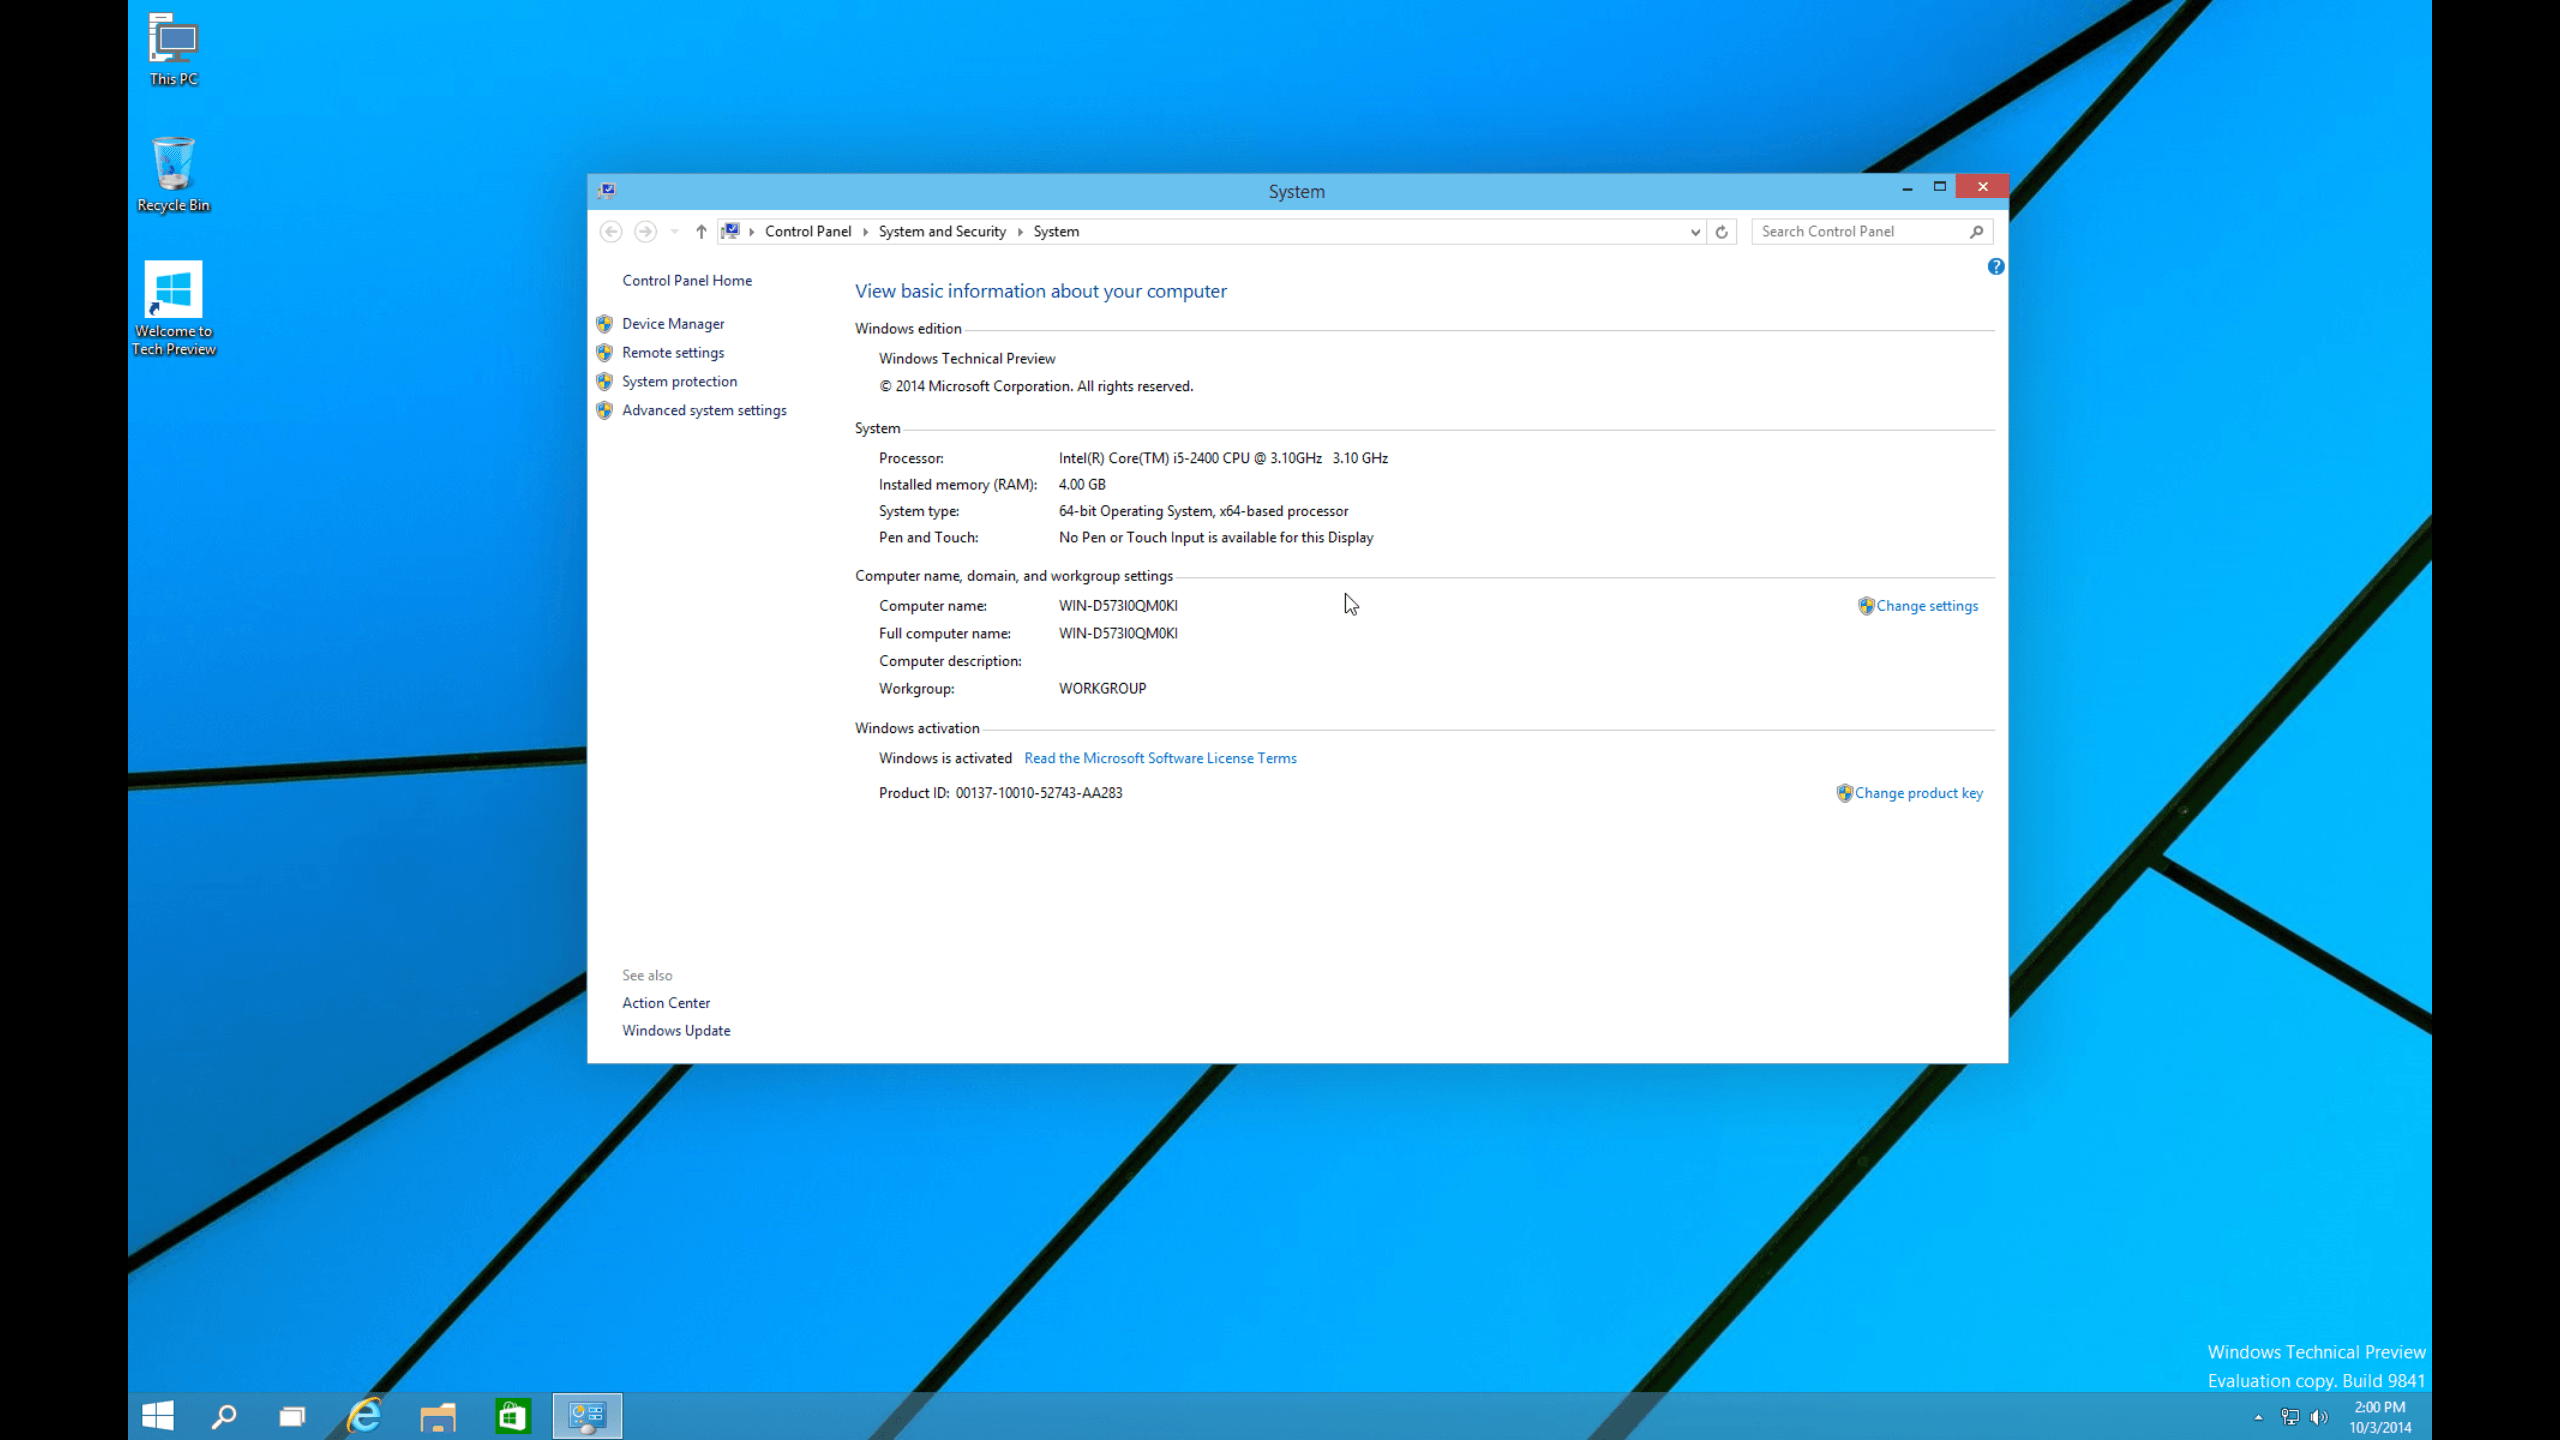Image resolution: width=2560 pixels, height=1440 pixels.
Task: Click the search magnifier icon
Action: 1977,232
